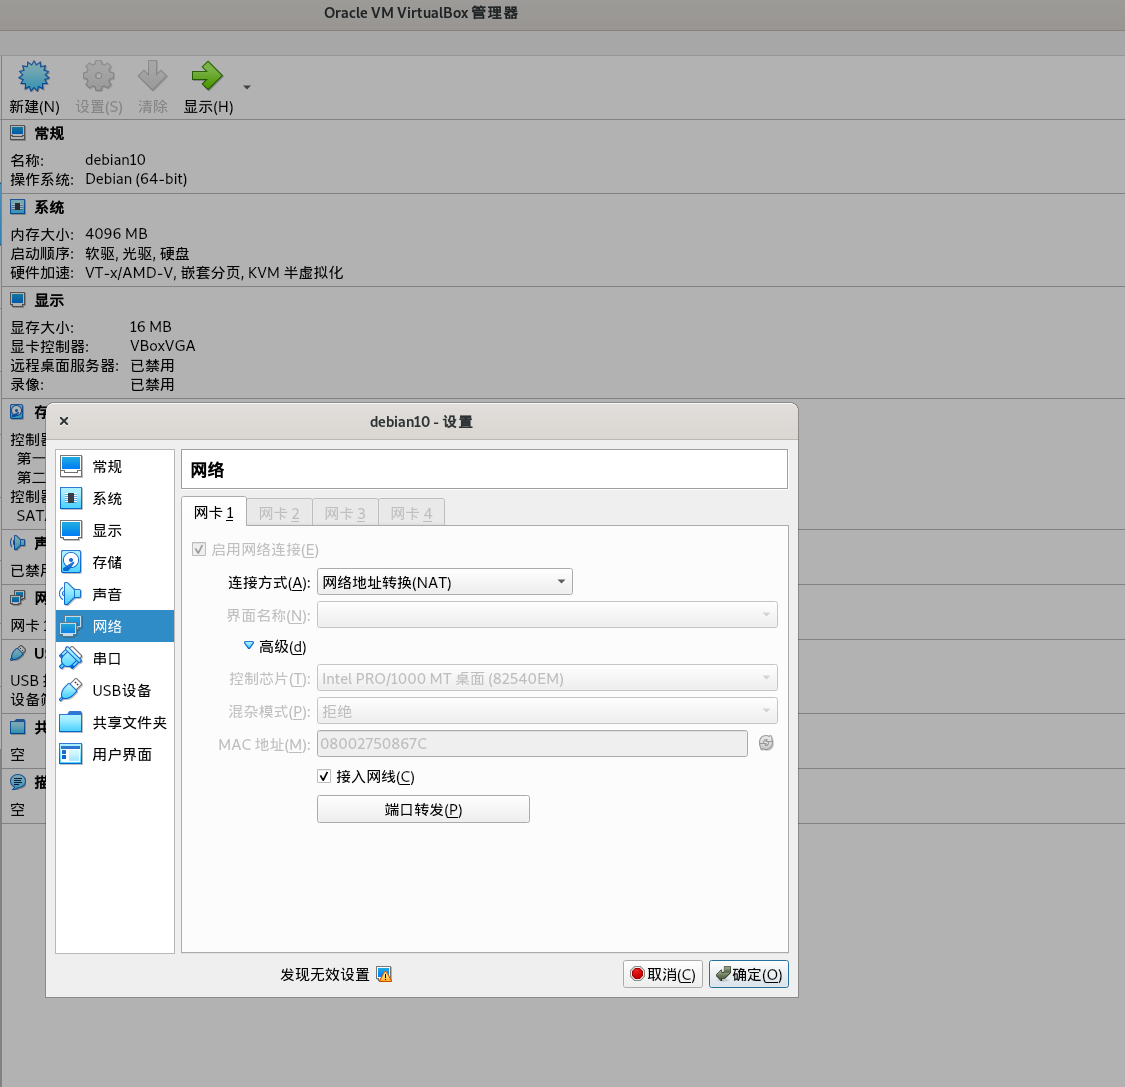Click the invalid settings warning icon
This screenshot has height=1087, width=1125.
tap(384, 974)
